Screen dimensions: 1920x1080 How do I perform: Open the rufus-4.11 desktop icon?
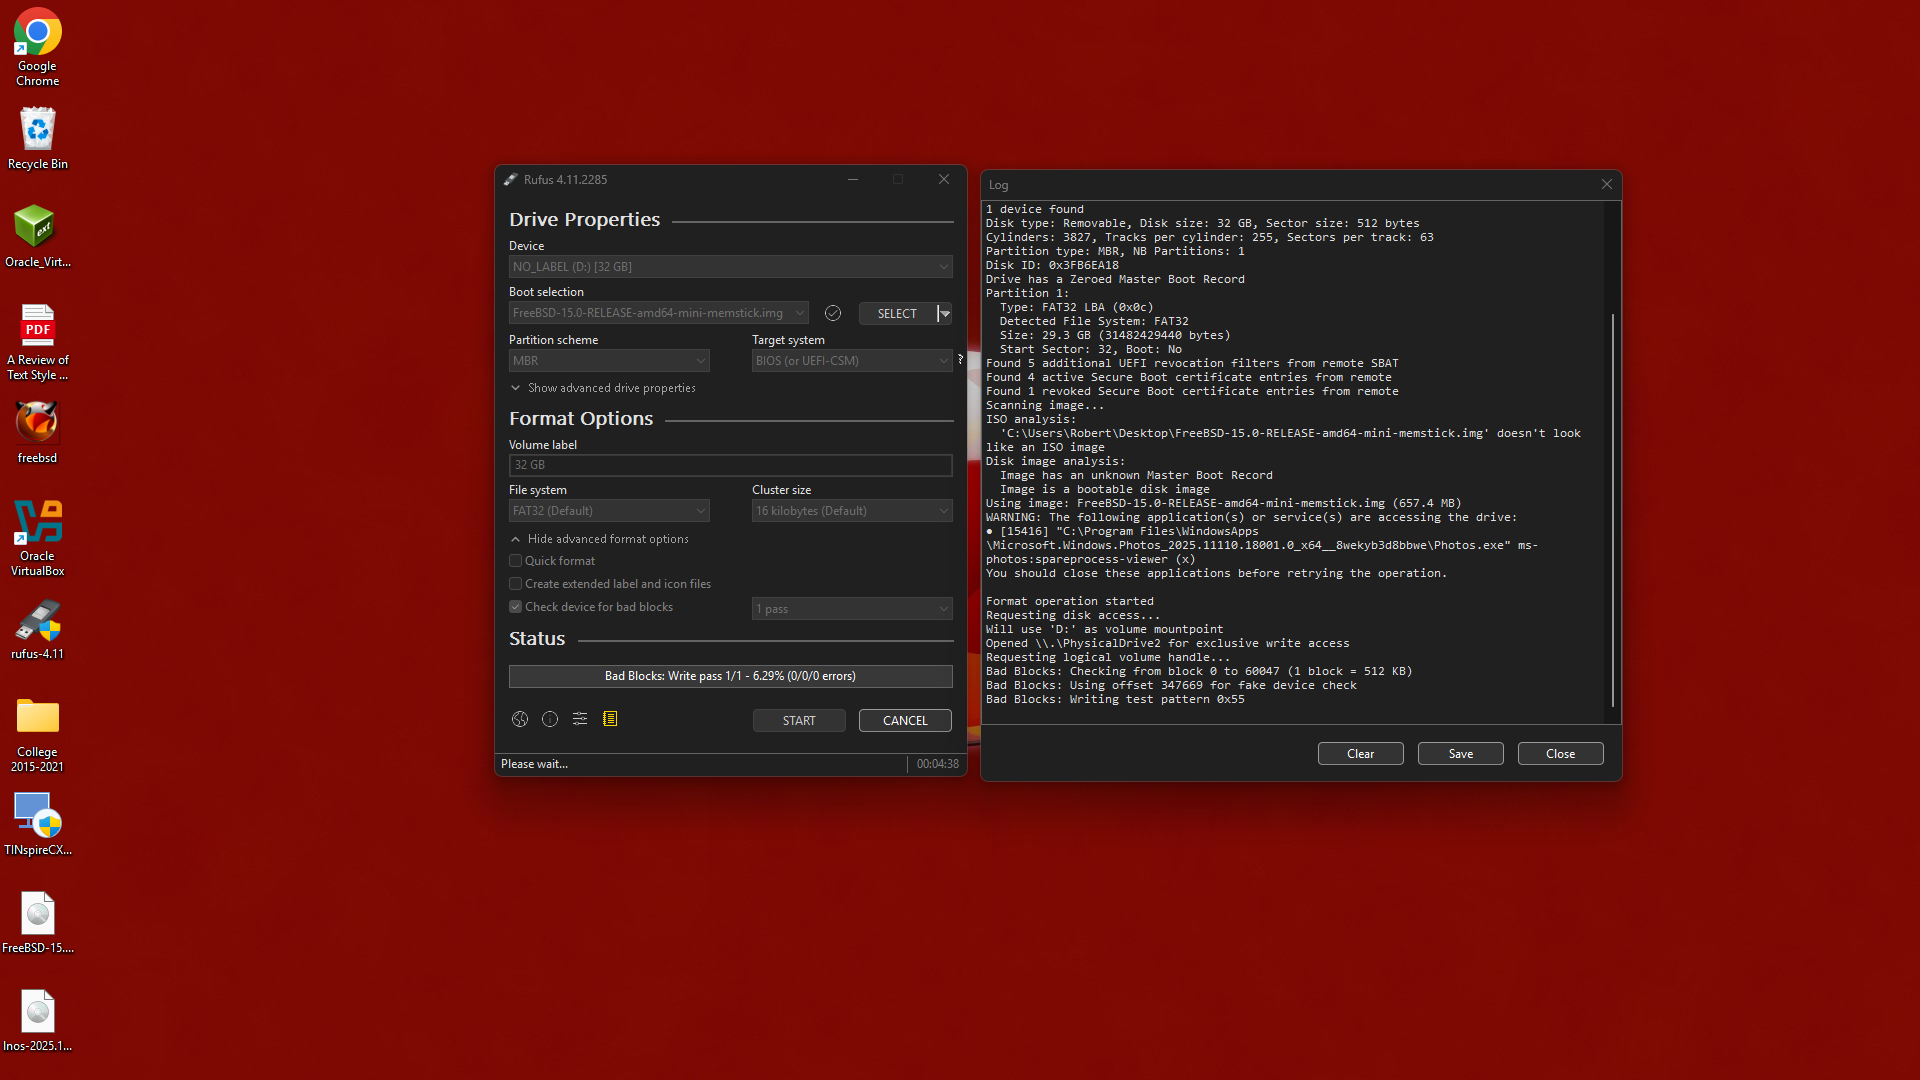point(37,620)
